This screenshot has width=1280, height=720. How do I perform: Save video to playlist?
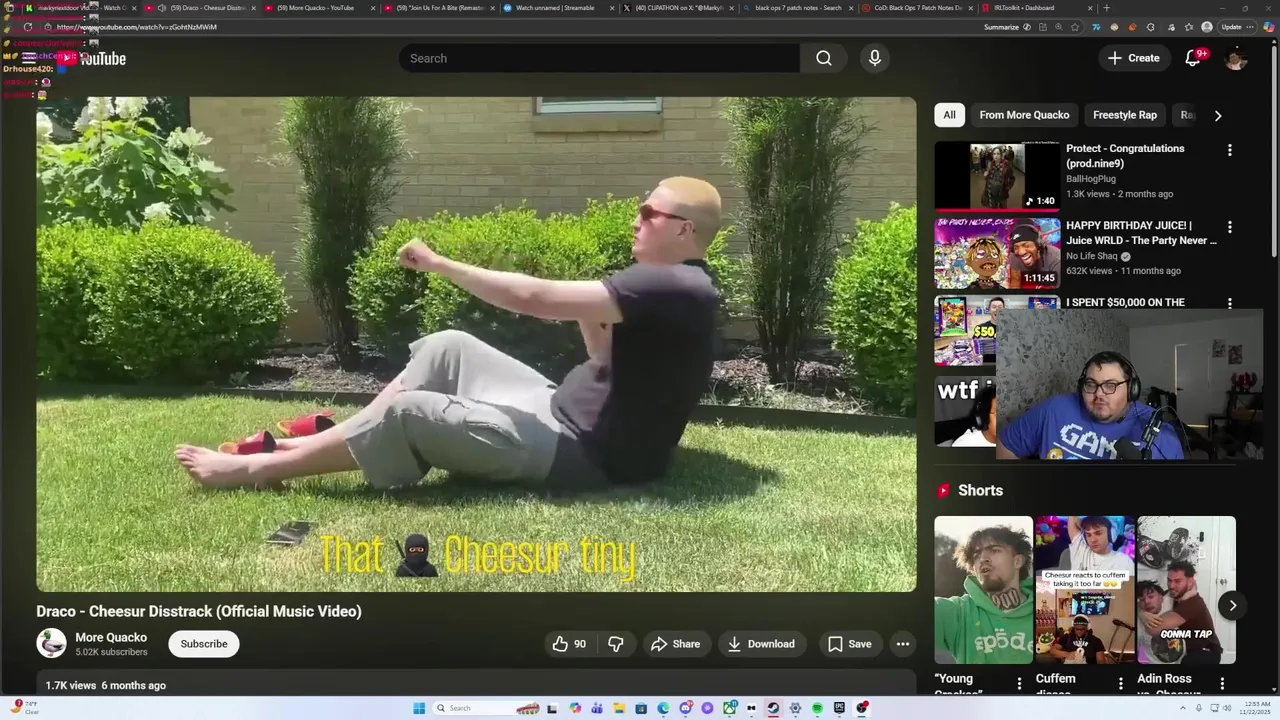coord(849,644)
